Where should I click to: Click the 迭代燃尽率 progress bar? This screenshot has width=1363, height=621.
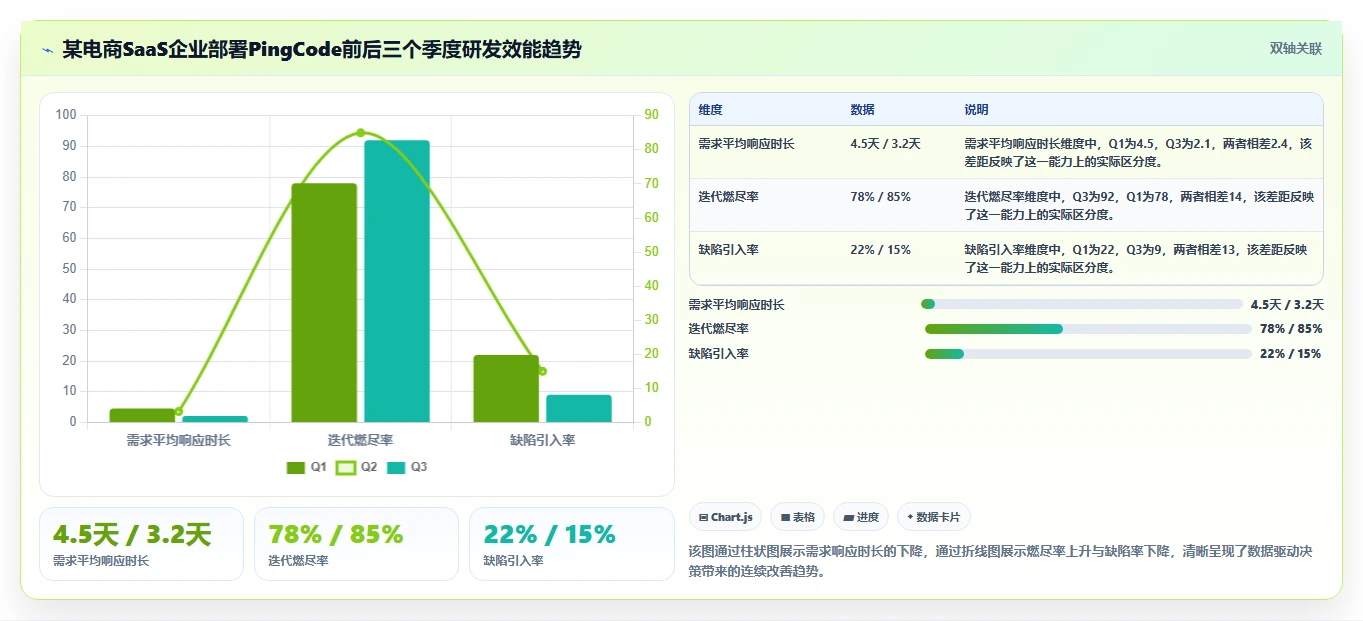tap(1088, 329)
